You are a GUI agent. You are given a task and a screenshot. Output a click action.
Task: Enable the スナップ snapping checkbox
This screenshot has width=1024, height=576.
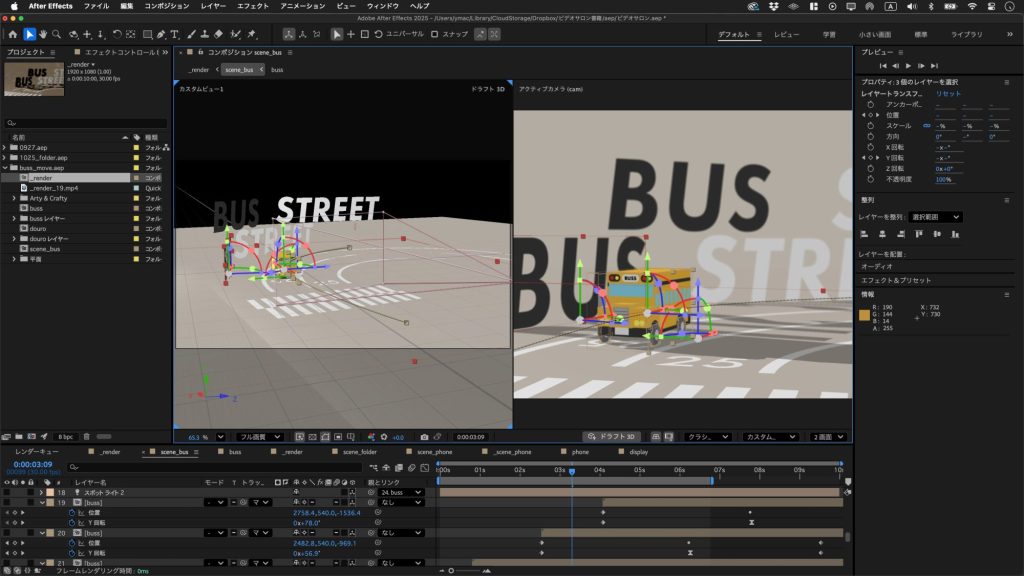(x=435, y=34)
